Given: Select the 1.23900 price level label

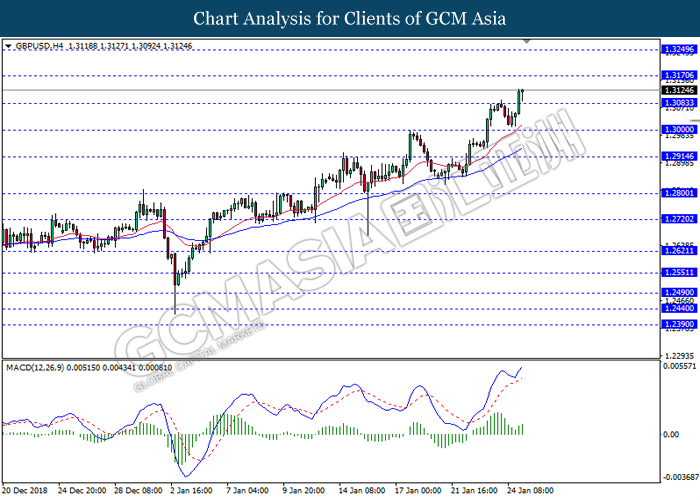Looking at the screenshot, I should coord(679,325).
